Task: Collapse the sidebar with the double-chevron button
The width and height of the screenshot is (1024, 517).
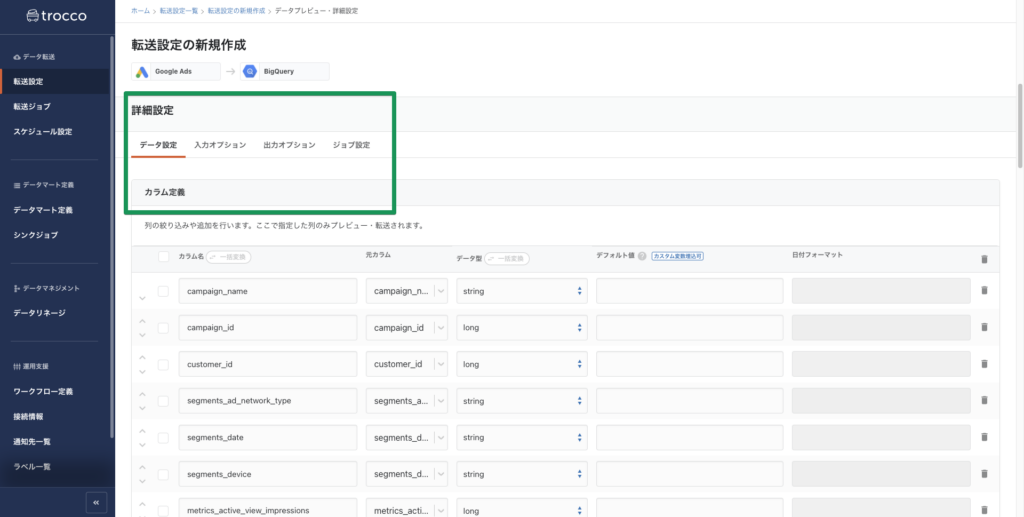Action: 96,502
